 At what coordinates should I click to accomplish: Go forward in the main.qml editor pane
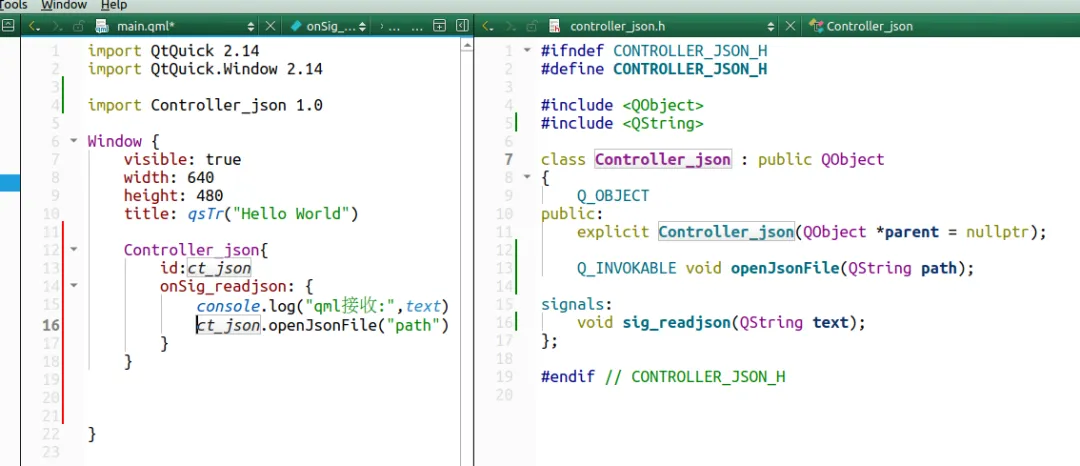59,26
